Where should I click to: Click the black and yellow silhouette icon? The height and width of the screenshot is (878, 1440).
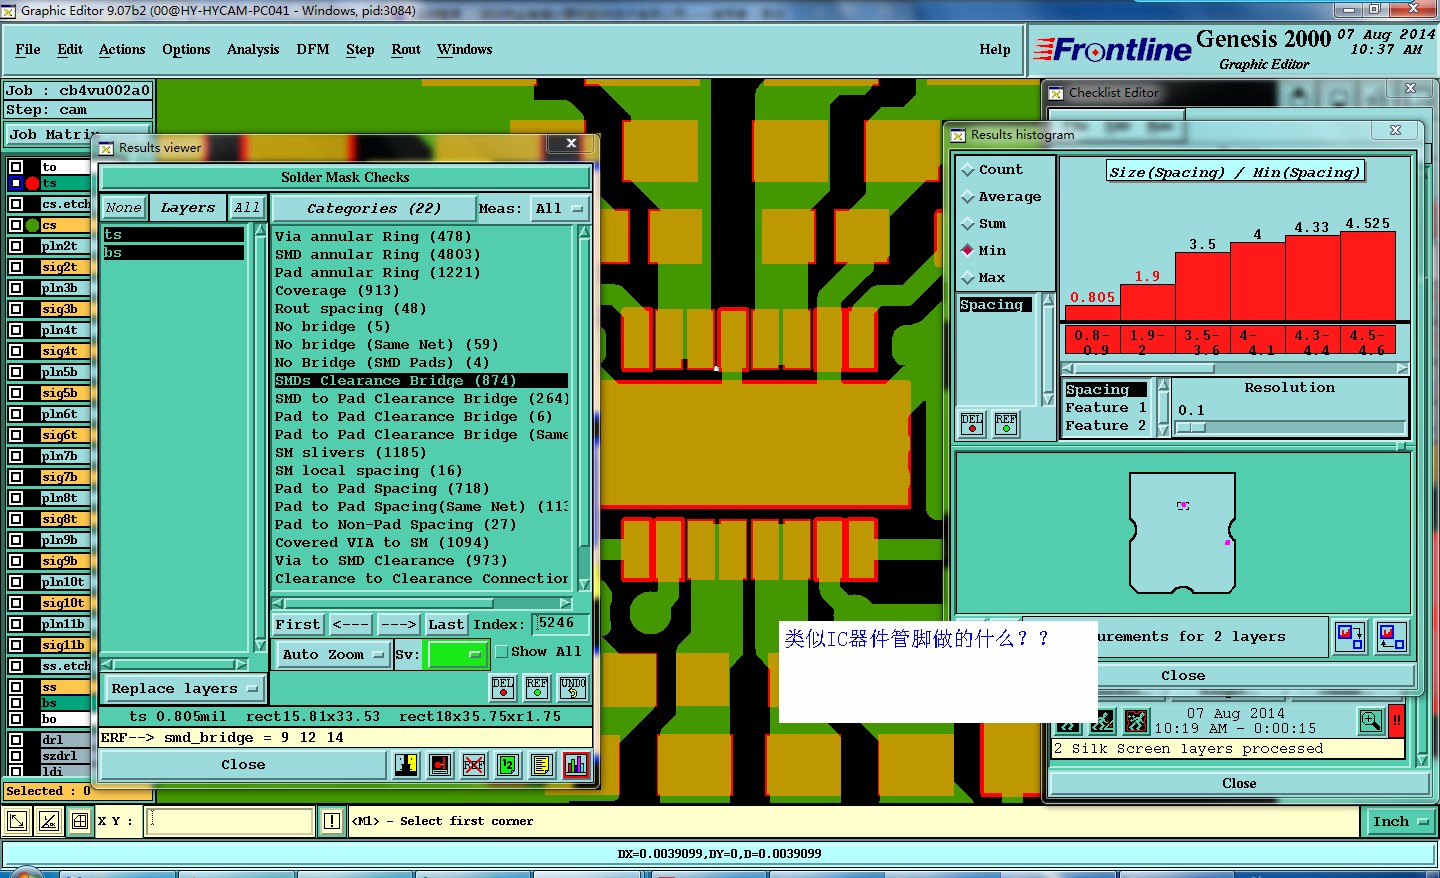[x=406, y=765]
